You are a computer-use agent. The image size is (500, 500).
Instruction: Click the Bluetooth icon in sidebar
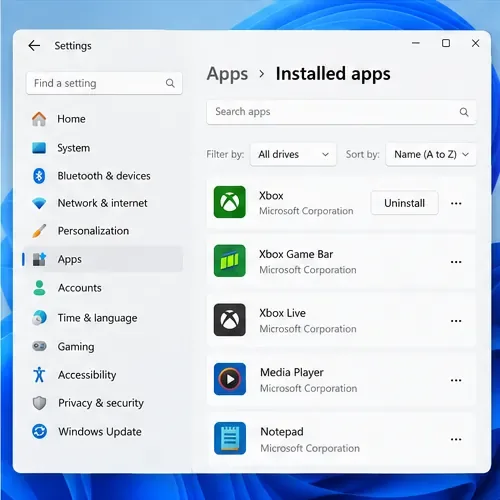39,176
